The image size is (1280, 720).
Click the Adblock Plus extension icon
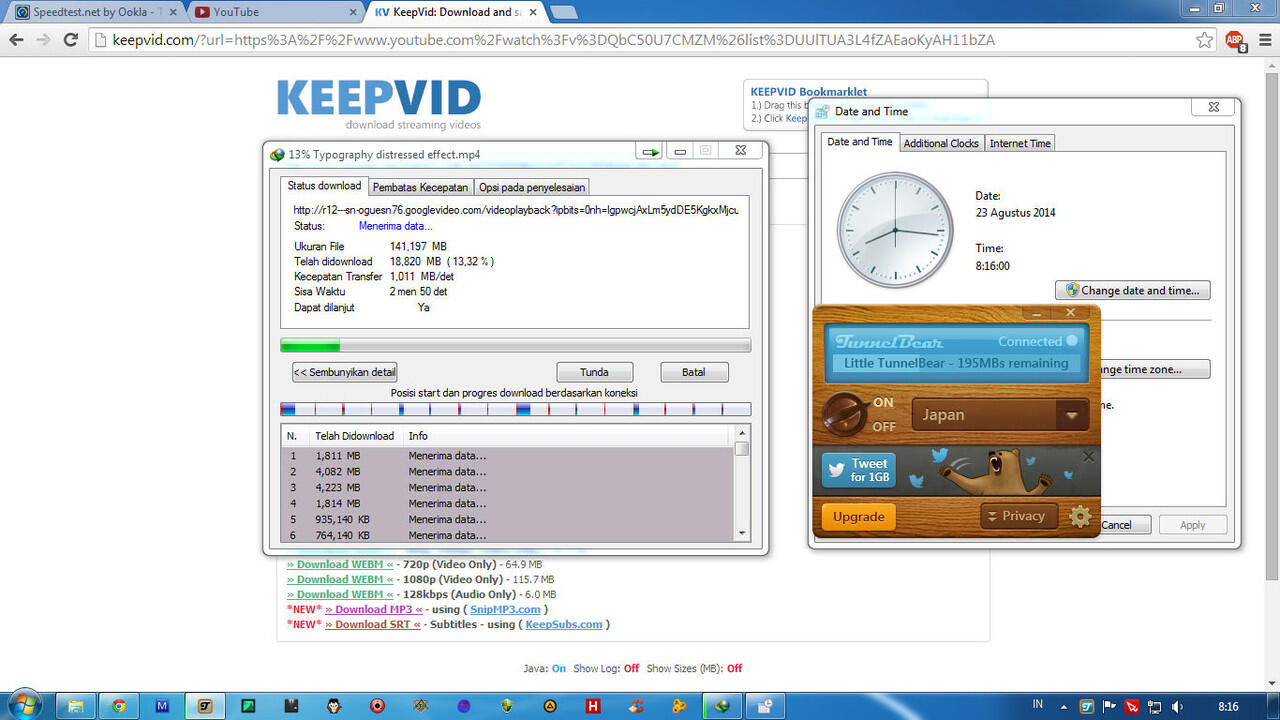click(1235, 40)
